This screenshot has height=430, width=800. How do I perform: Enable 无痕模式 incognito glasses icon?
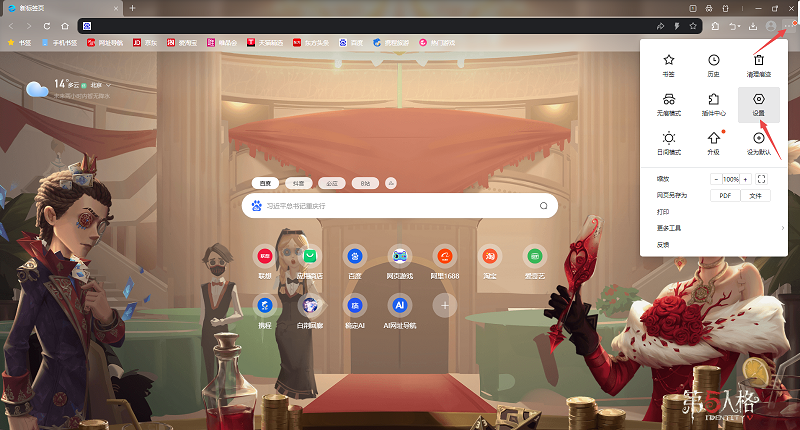tap(668, 99)
